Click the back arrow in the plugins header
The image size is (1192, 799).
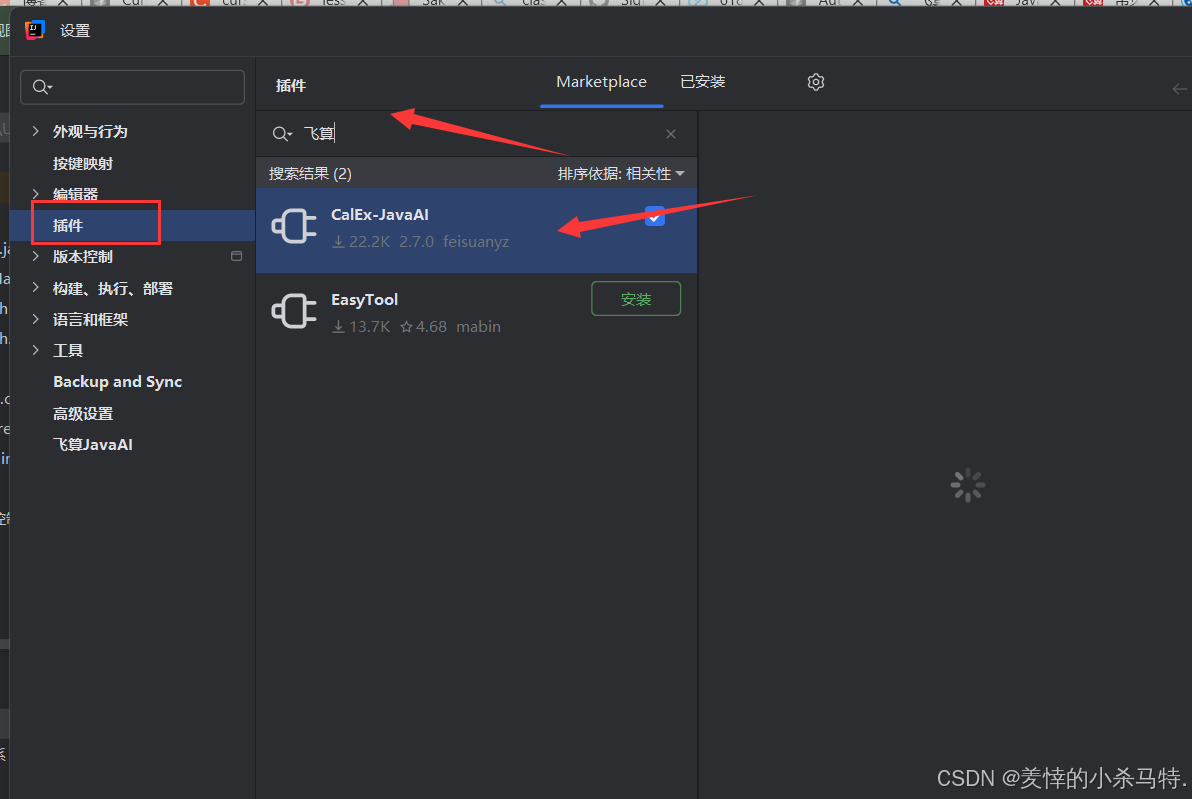point(1180,89)
